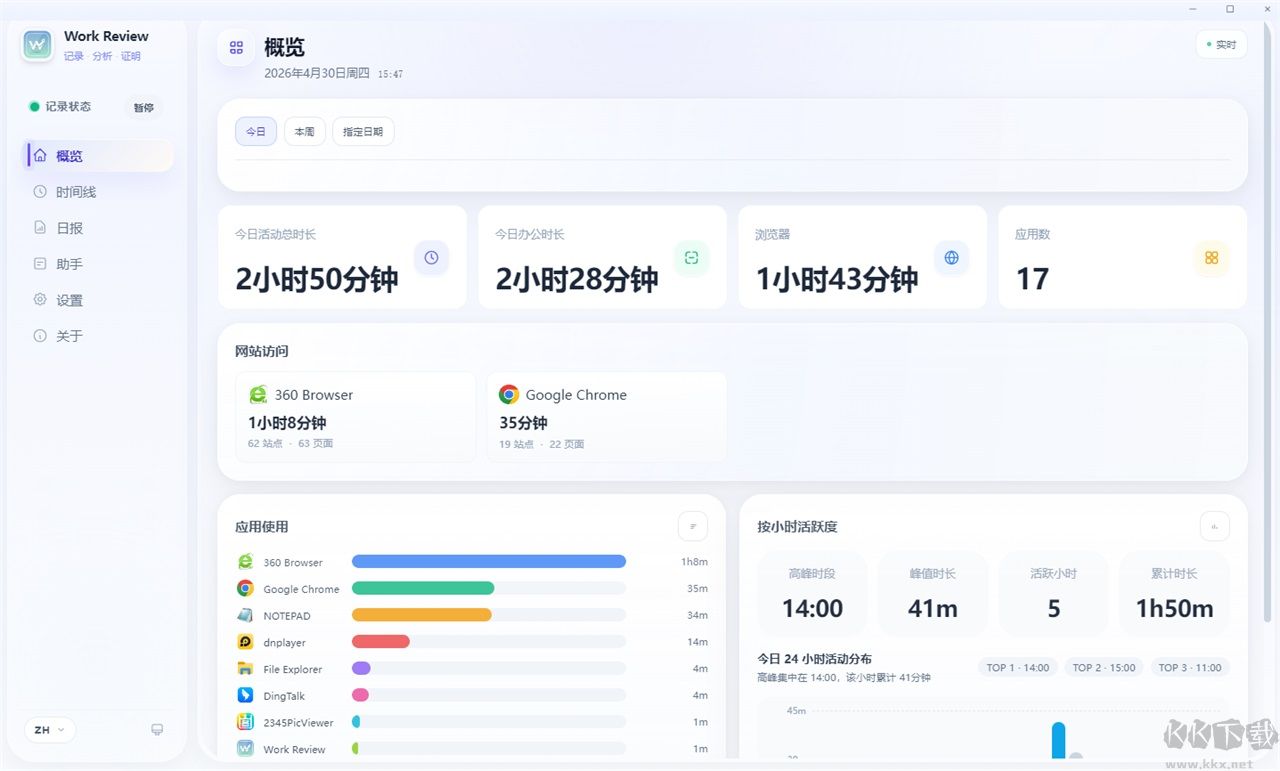Click the yellow apps icon on 应用数 card
Screen dimensions: 1280x771
pyautogui.click(x=1211, y=258)
